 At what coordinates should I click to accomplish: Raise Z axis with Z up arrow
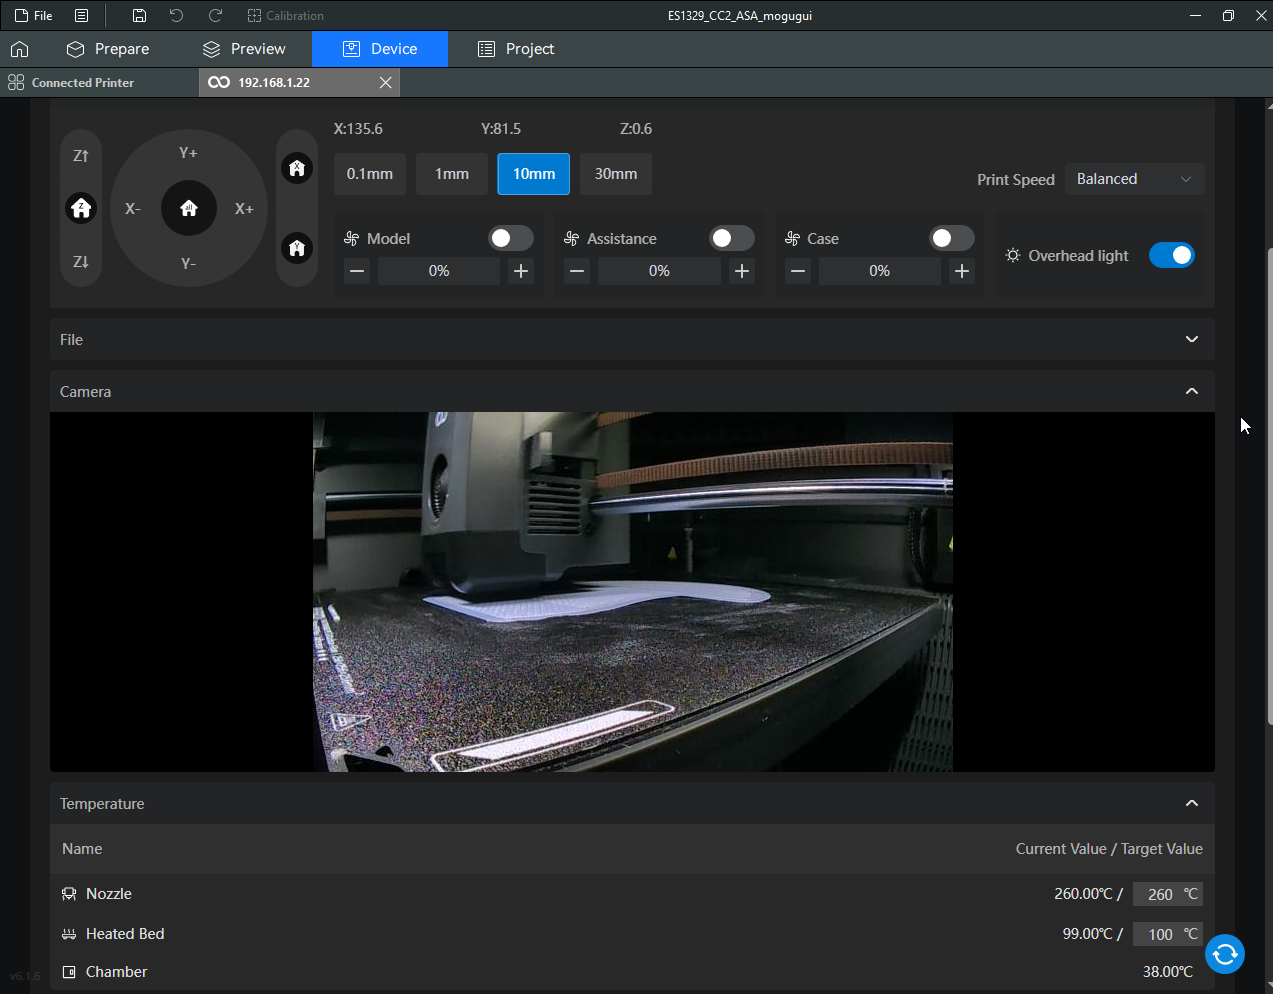click(x=81, y=156)
